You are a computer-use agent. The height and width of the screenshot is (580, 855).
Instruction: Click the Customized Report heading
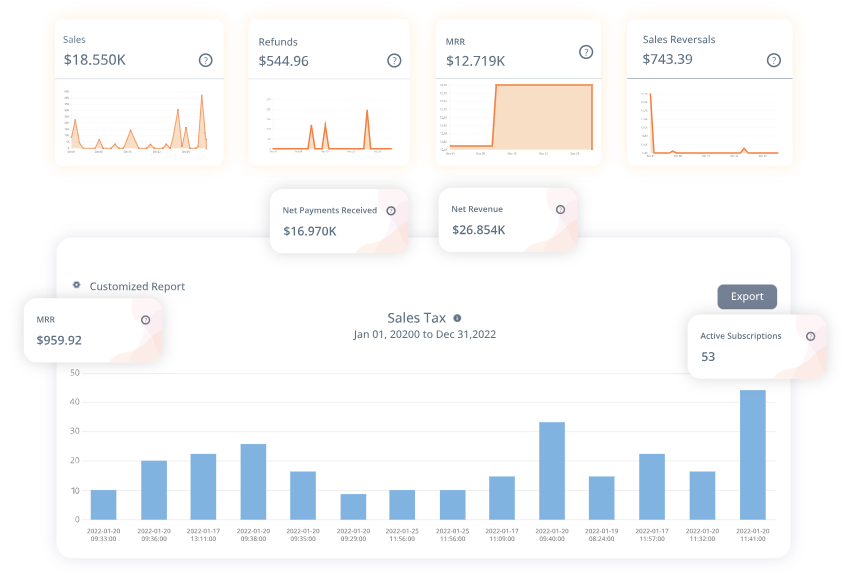point(137,286)
